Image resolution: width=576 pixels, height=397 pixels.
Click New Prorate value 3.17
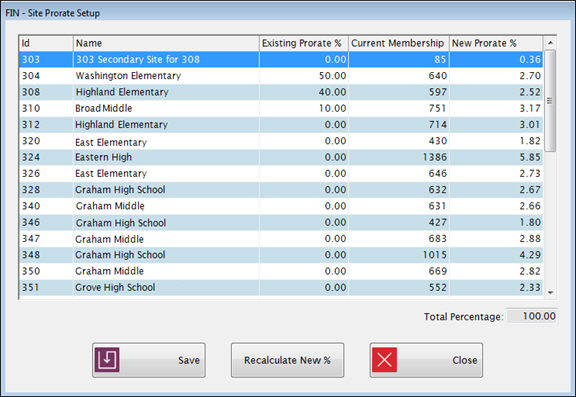point(530,108)
